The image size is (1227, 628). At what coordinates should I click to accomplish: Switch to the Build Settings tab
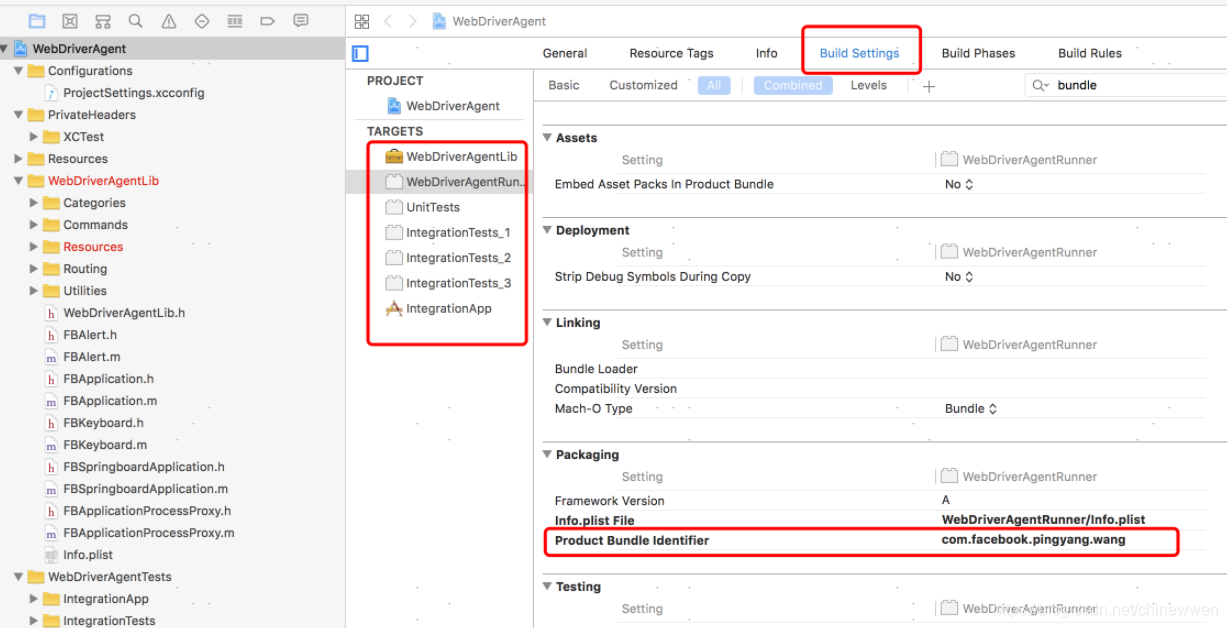click(859, 54)
